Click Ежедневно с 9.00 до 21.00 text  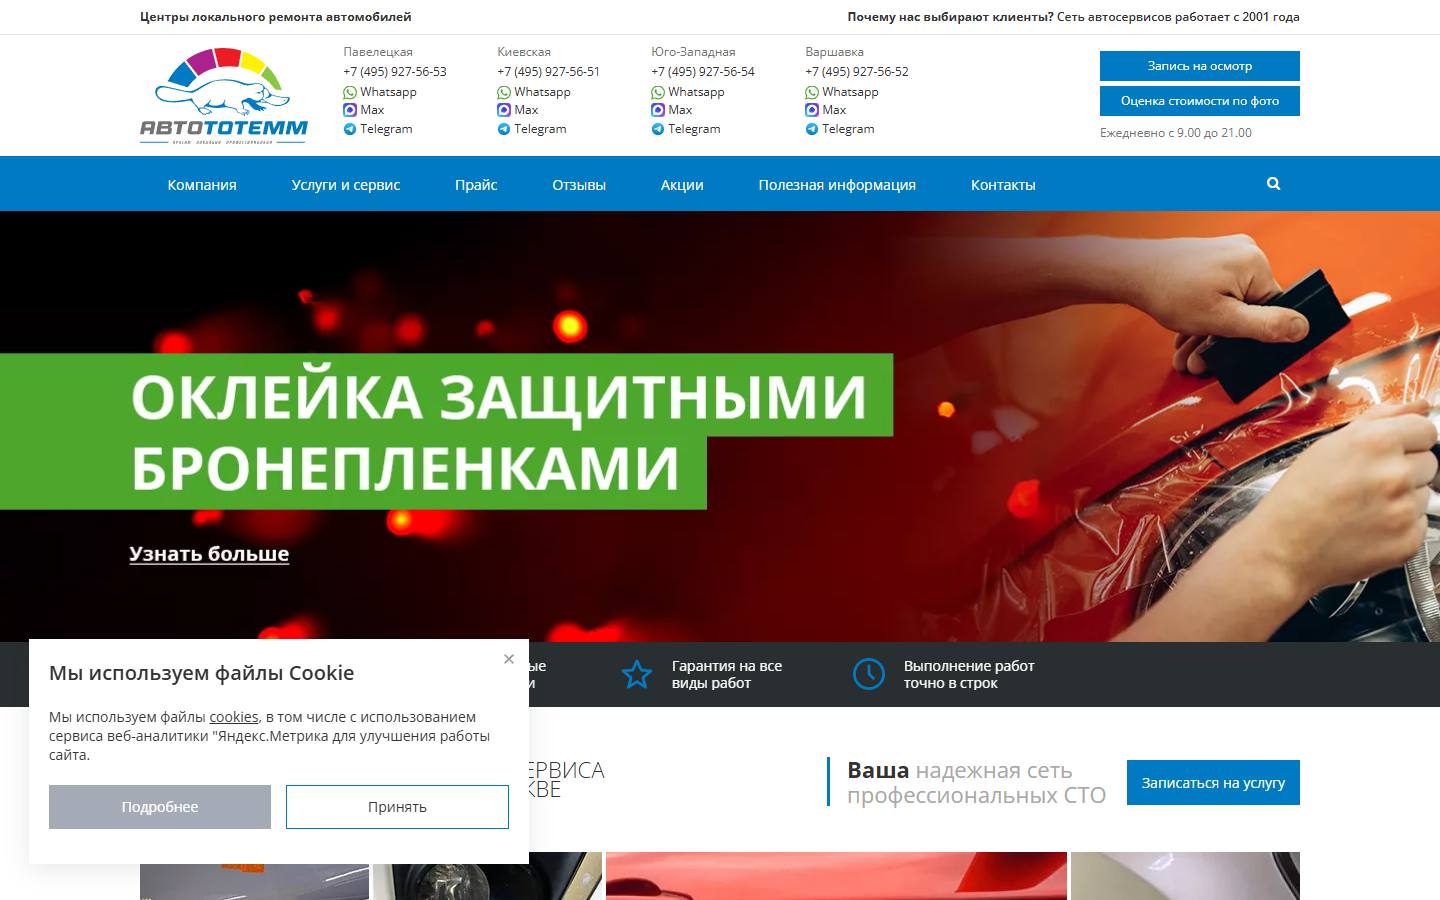coord(1176,133)
